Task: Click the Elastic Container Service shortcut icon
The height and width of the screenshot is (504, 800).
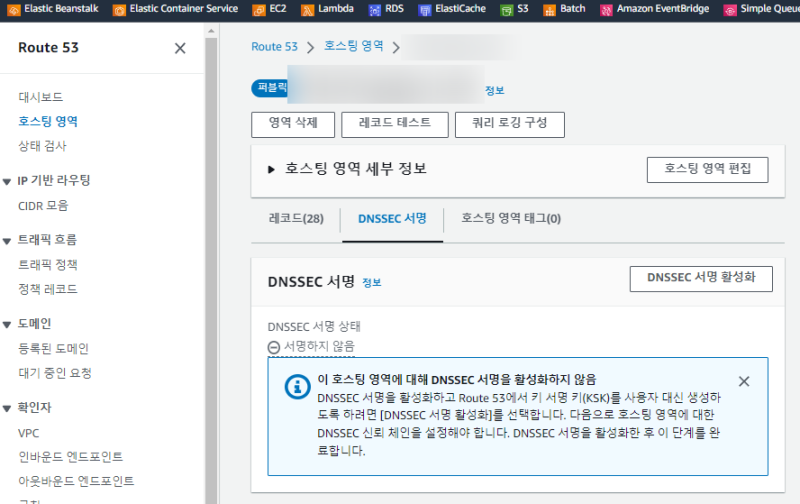Action: point(120,9)
